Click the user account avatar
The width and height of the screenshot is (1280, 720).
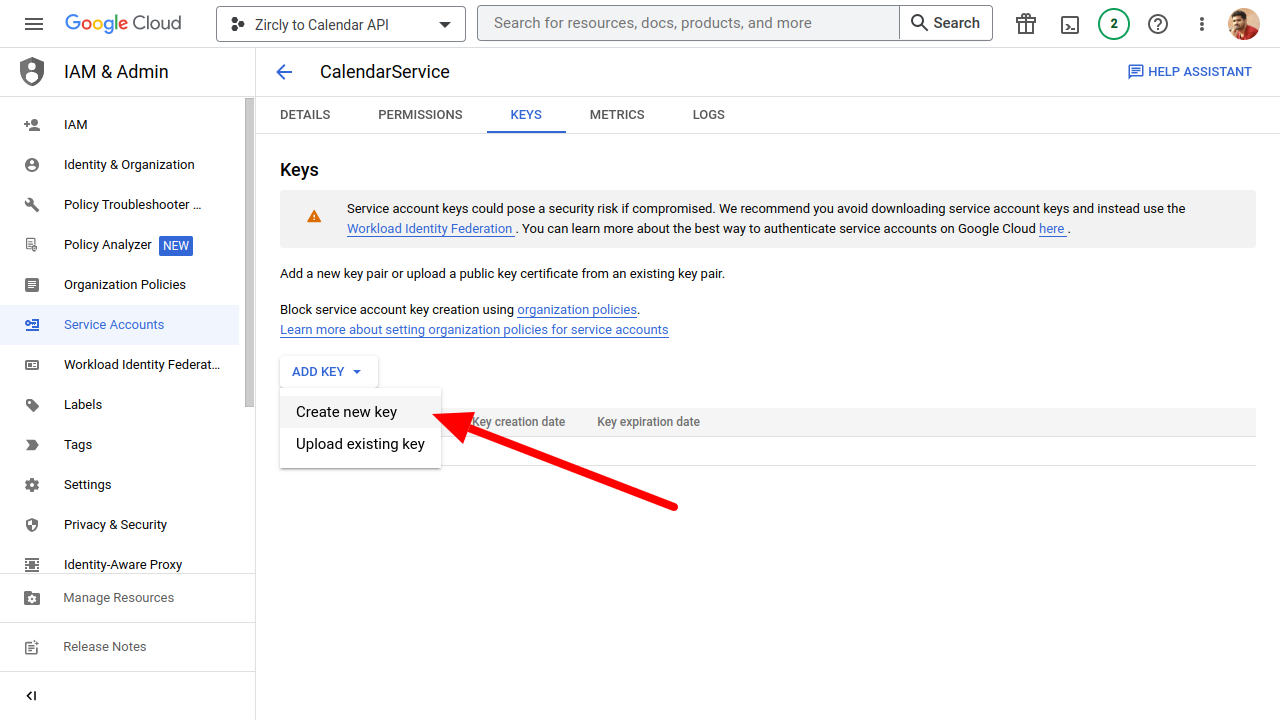point(1244,24)
